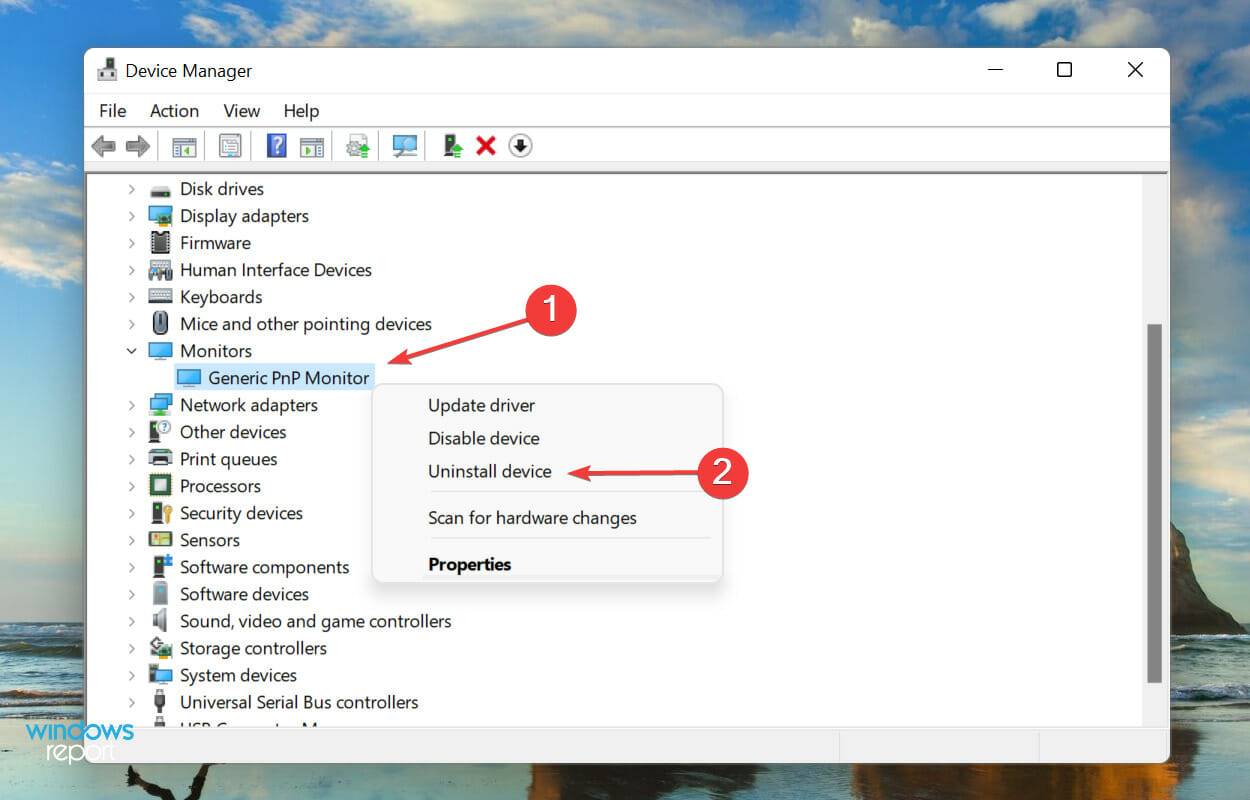Open Help documentation via the question mark icon
This screenshot has height=800, width=1250.
[275, 145]
